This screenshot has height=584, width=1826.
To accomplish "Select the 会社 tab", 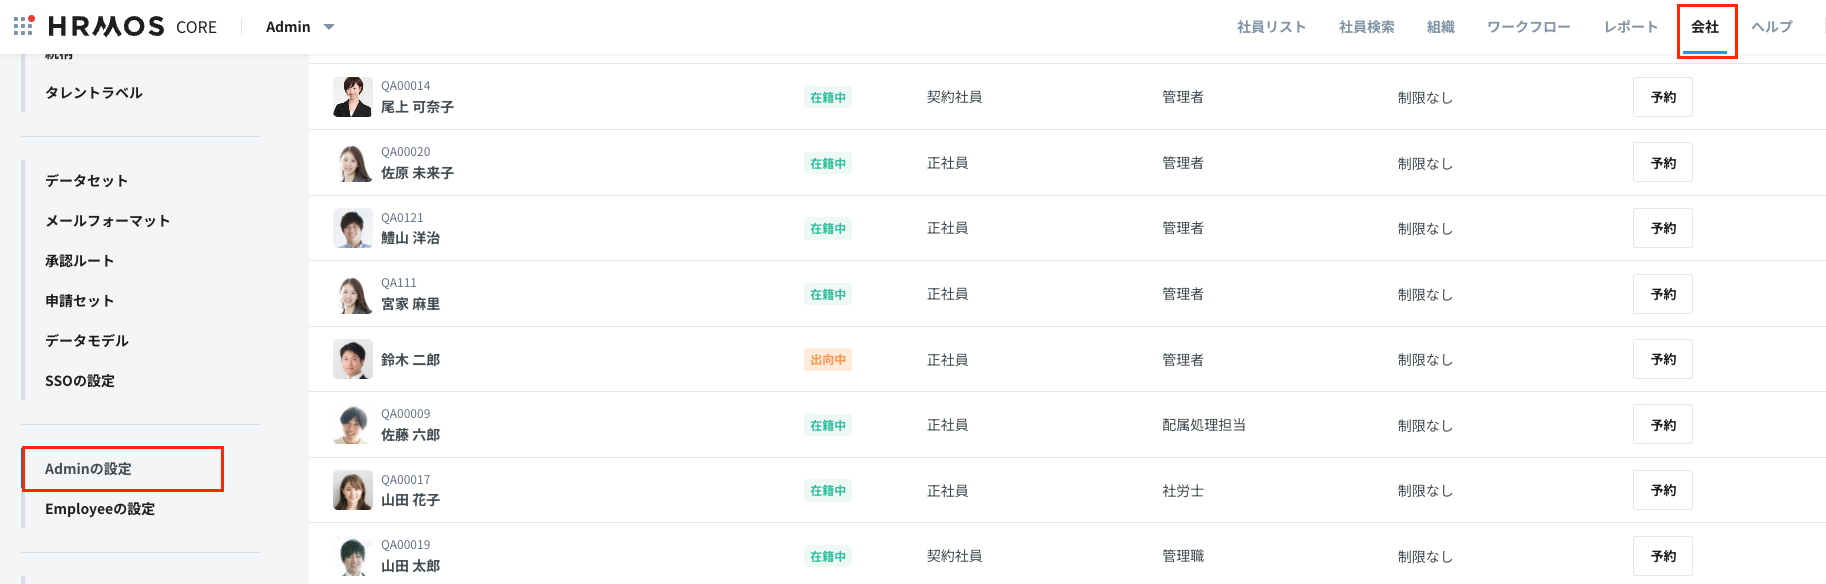I will tap(1705, 27).
